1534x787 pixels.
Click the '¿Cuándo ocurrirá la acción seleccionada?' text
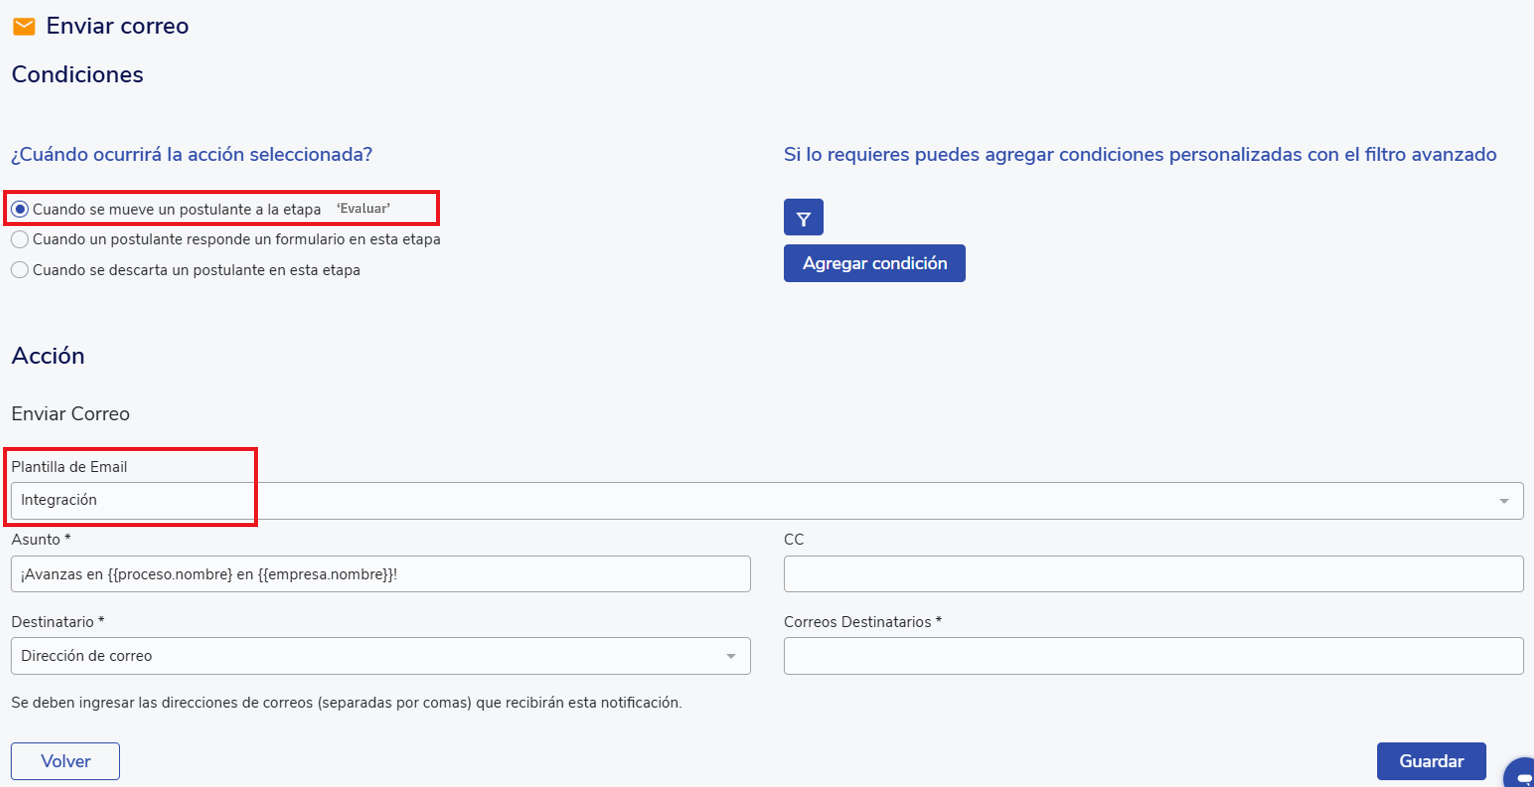[x=191, y=155]
